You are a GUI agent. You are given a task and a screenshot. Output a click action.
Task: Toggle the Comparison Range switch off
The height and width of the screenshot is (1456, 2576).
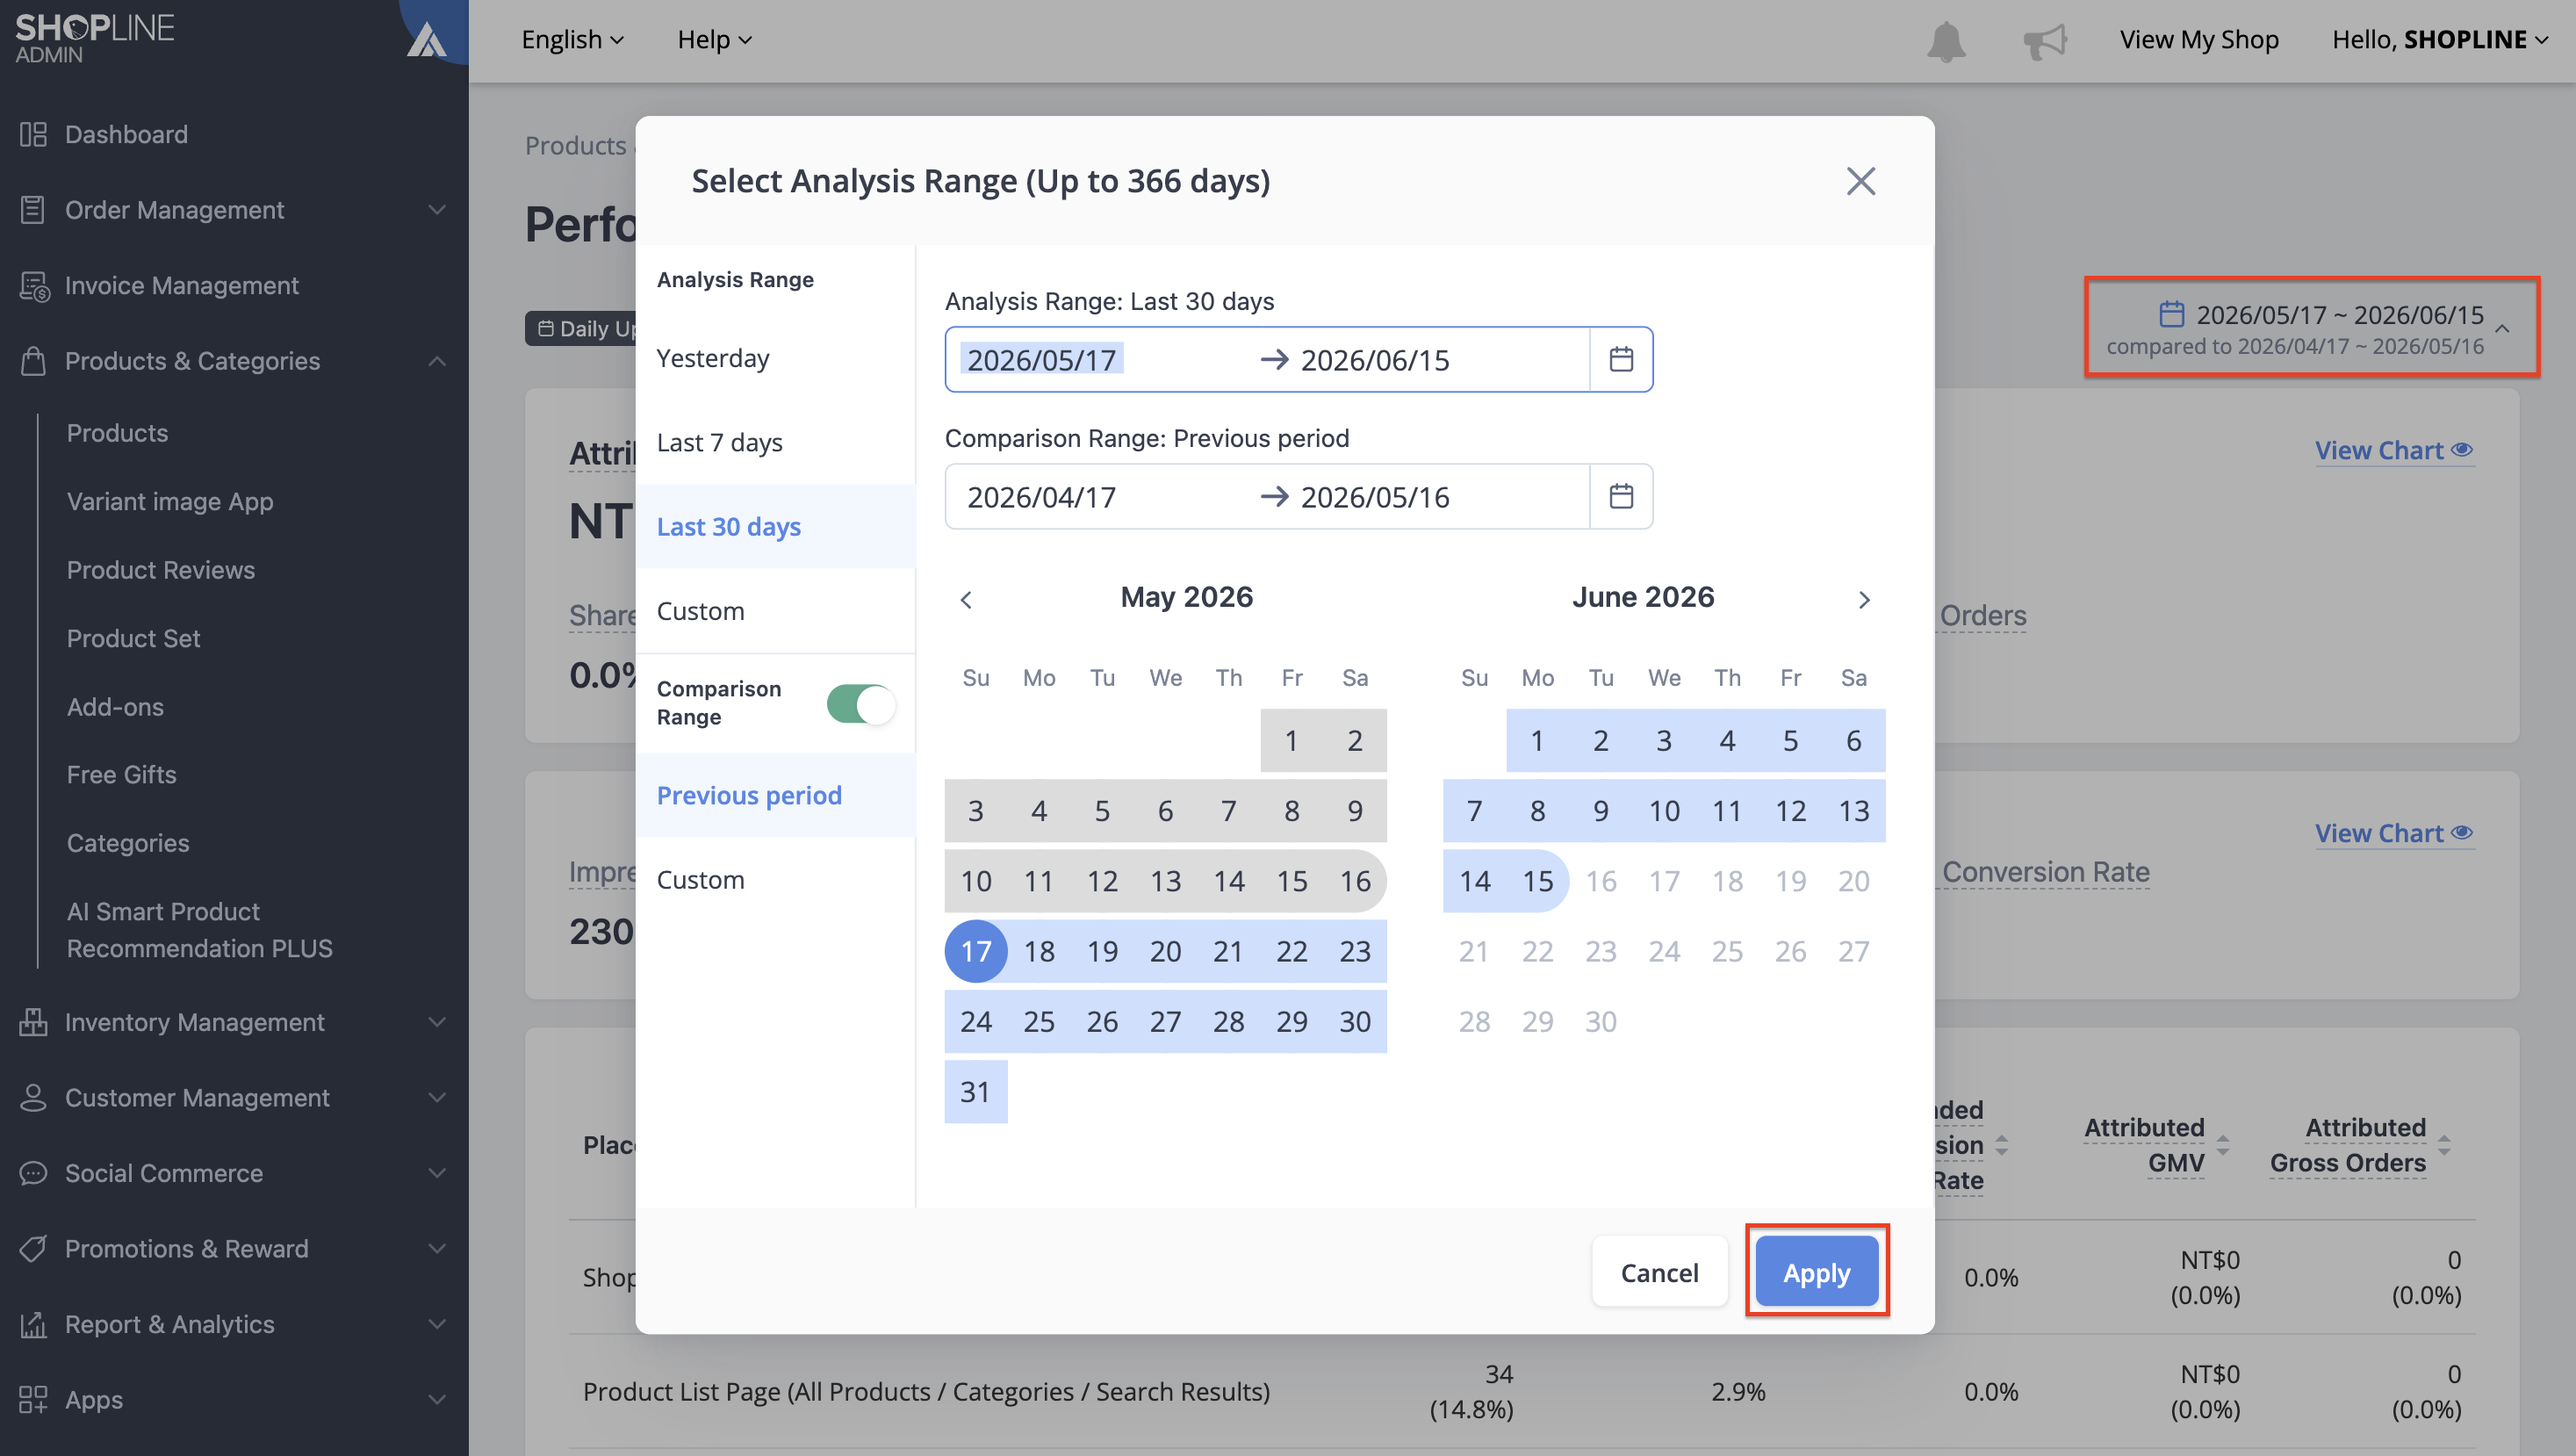[x=860, y=703]
